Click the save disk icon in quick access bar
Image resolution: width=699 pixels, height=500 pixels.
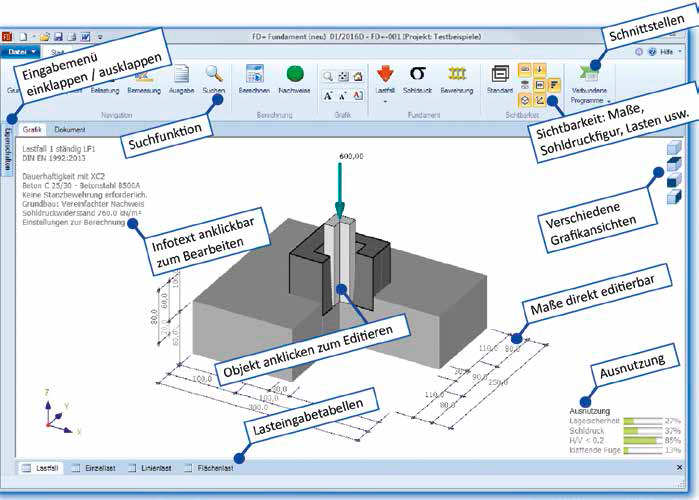pos(58,37)
